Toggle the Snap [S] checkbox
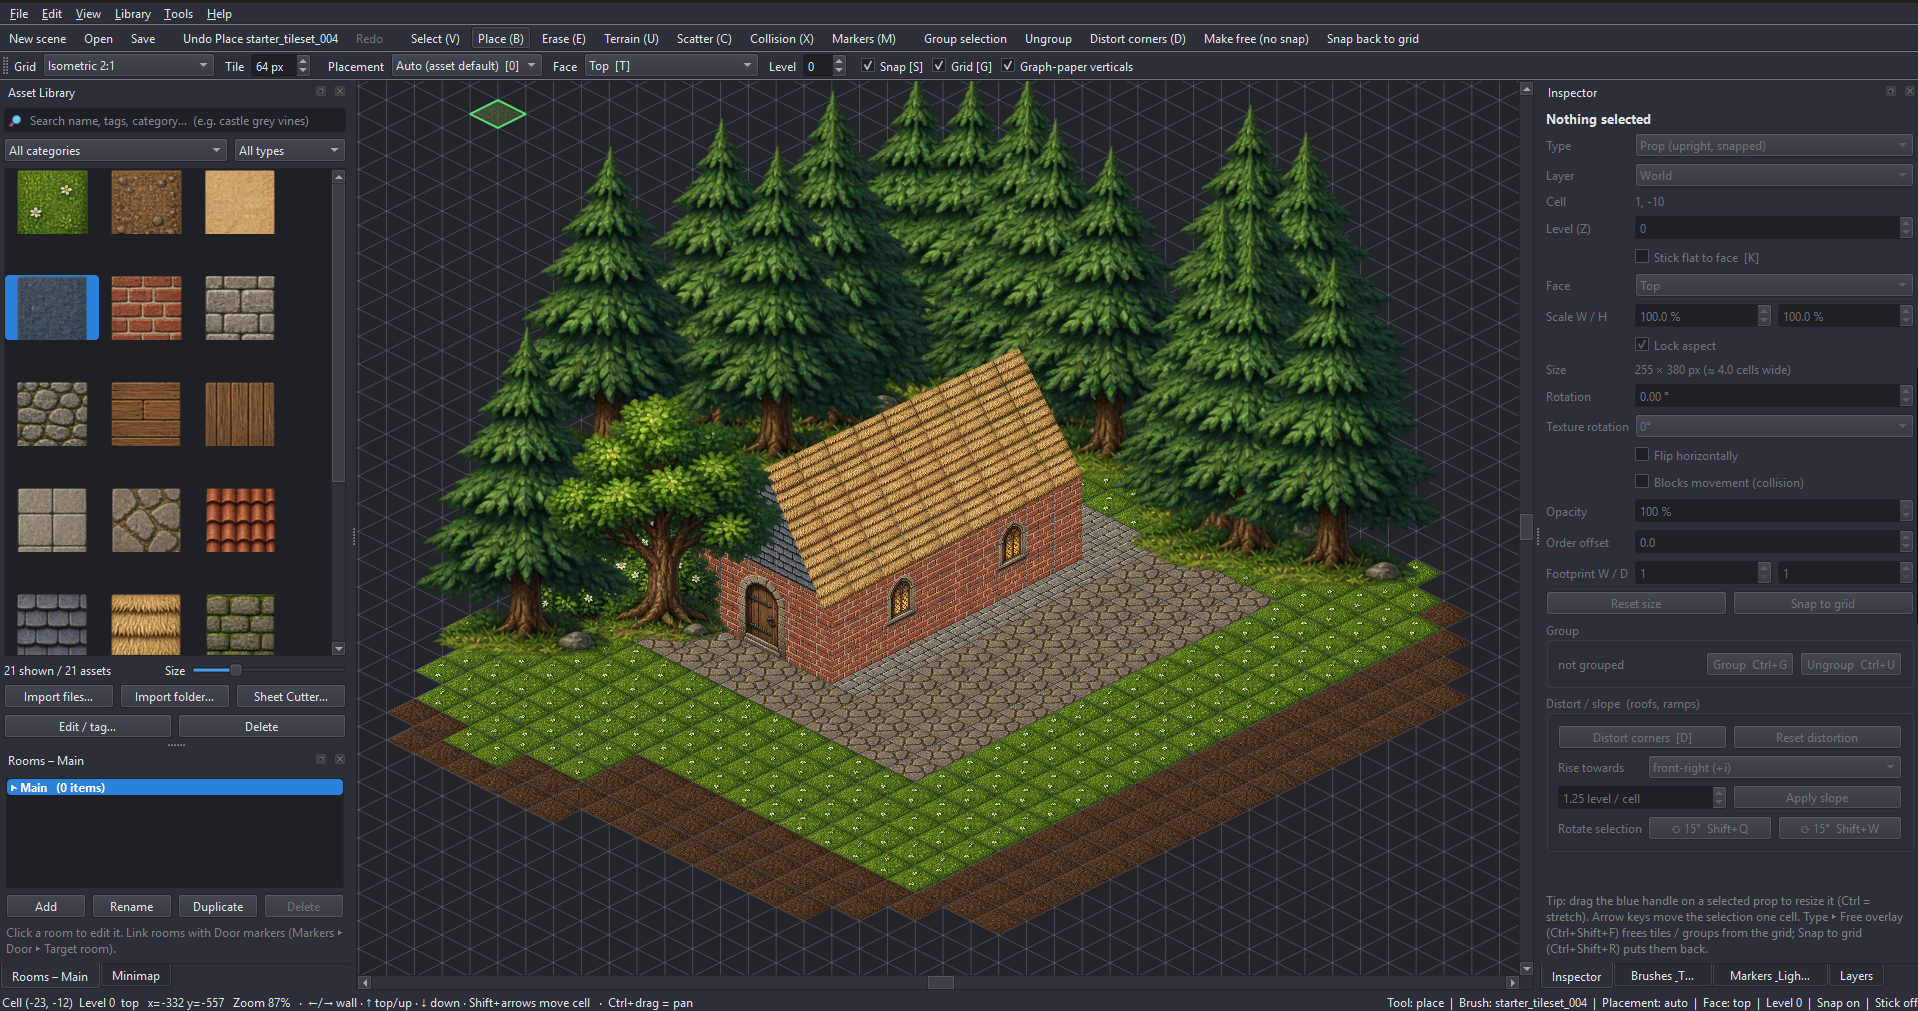The height and width of the screenshot is (1011, 1918). [867, 66]
